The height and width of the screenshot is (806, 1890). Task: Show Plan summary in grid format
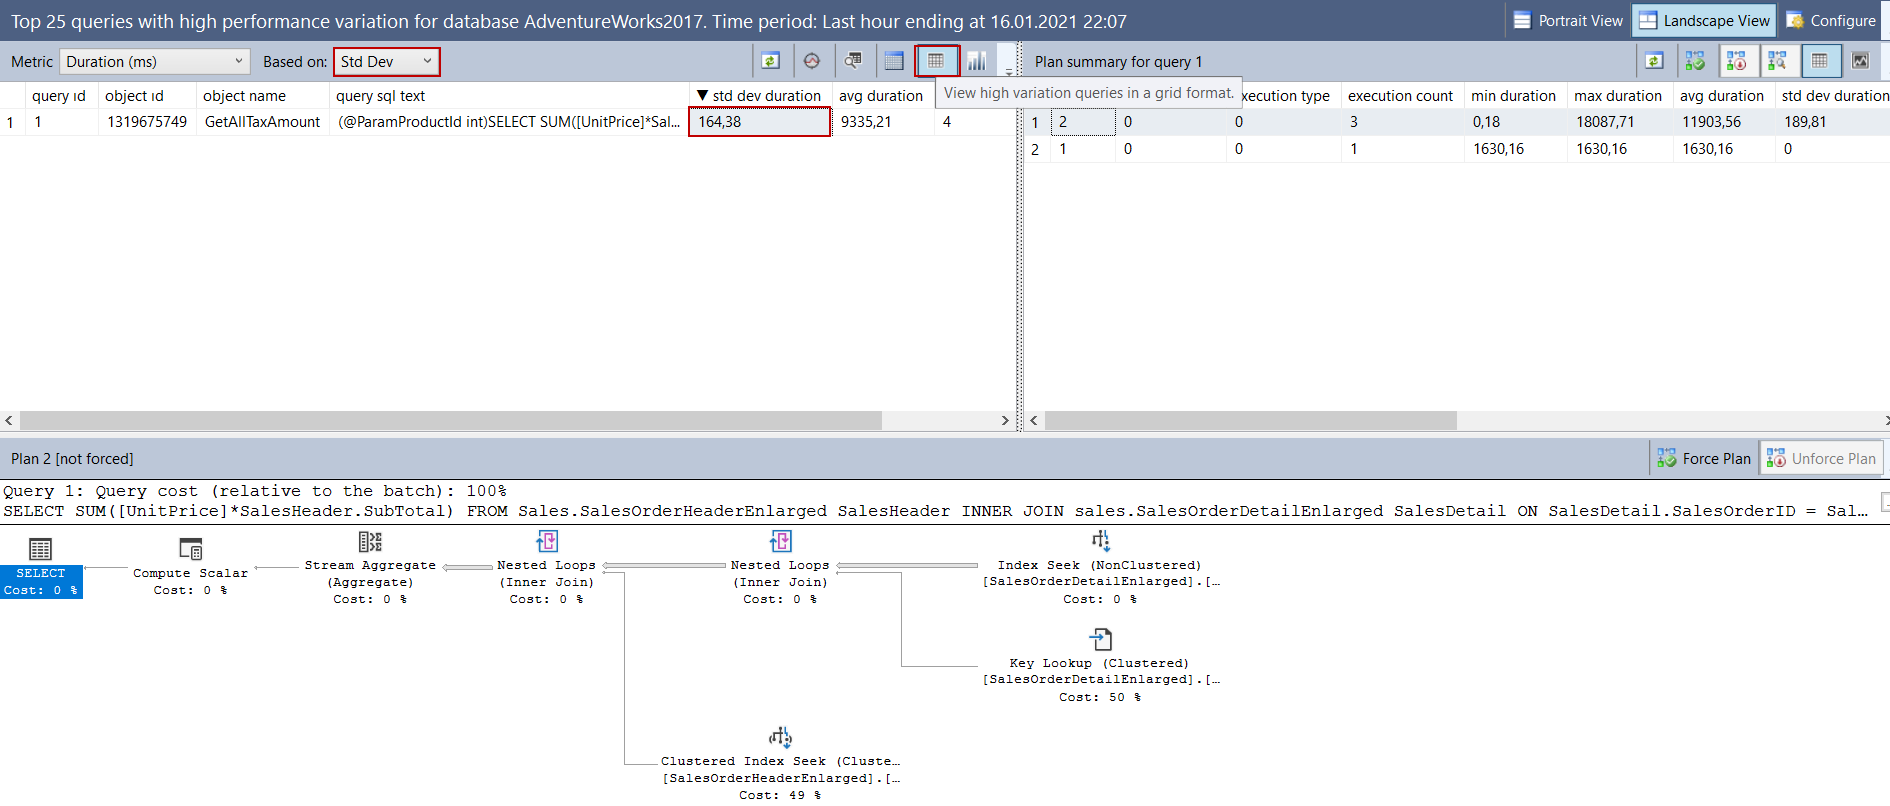(1820, 61)
